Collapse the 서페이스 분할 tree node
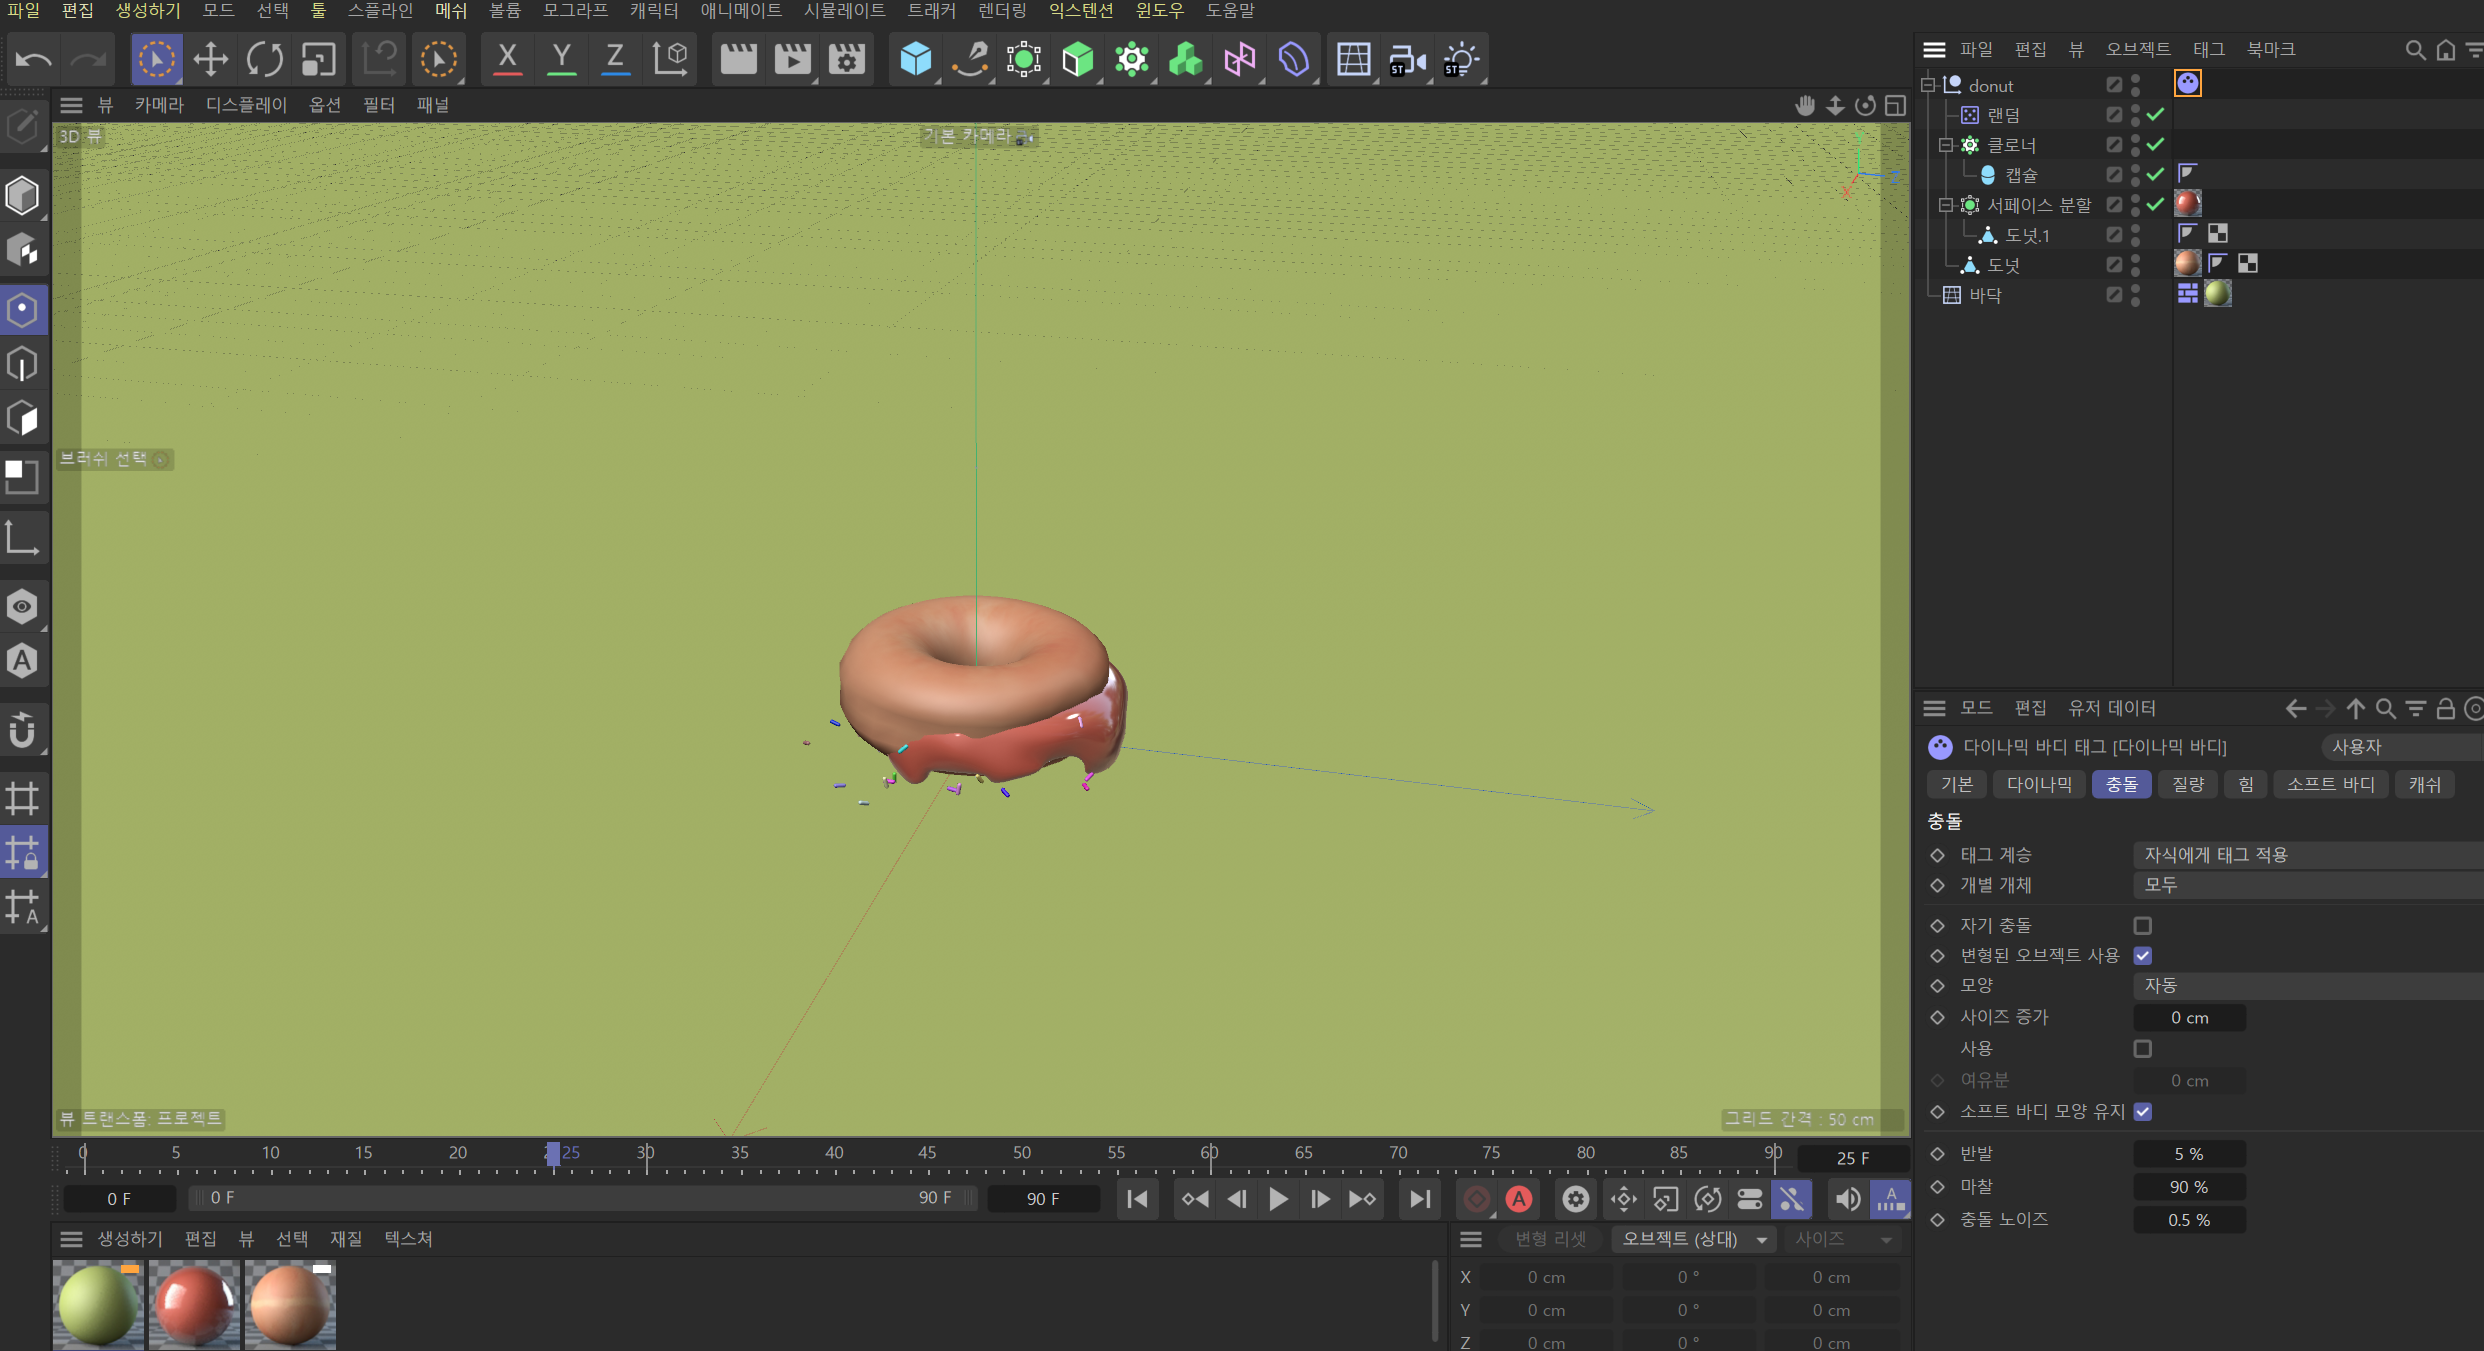The width and height of the screenshot is (2484, 1351). pos(1946,205)
